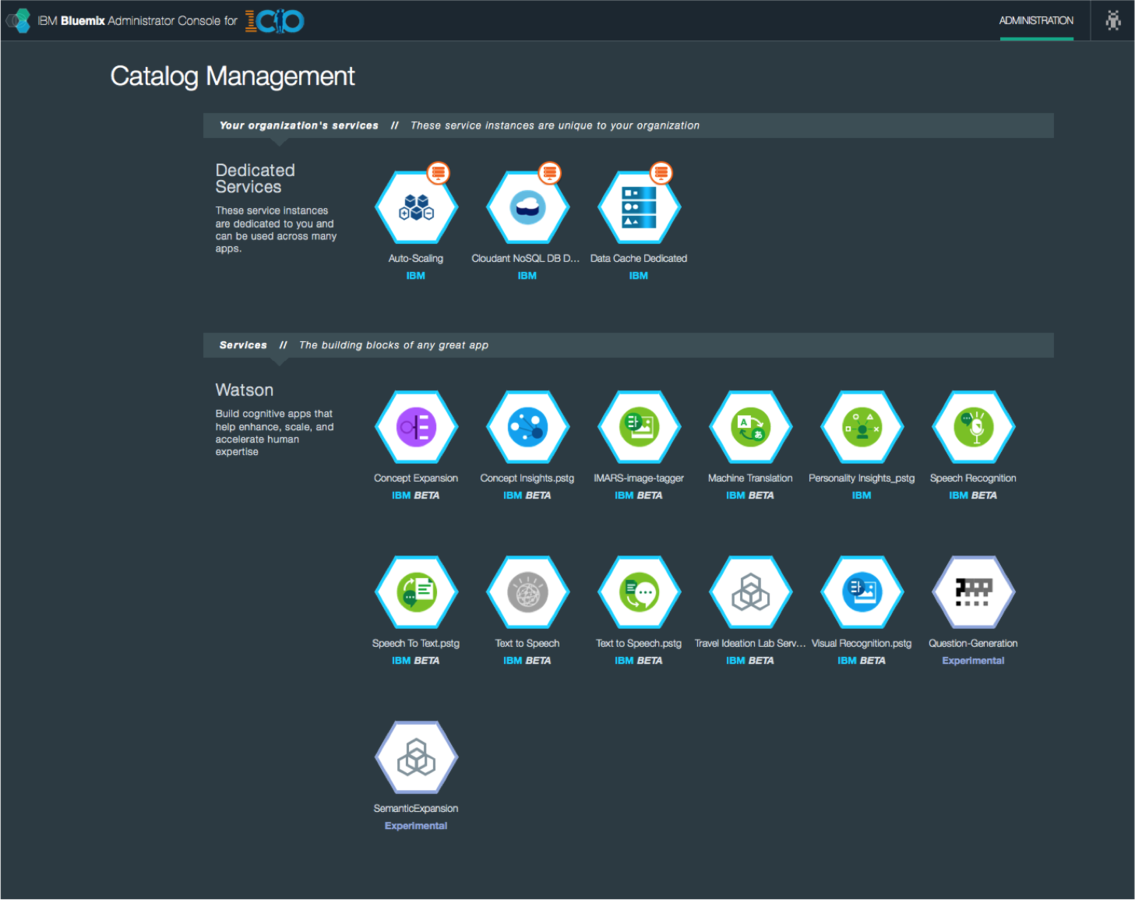The width and height of the screenshot is (1135, 900).
Task: Open the Data Cache Dedicated icon
Action: 639,208
